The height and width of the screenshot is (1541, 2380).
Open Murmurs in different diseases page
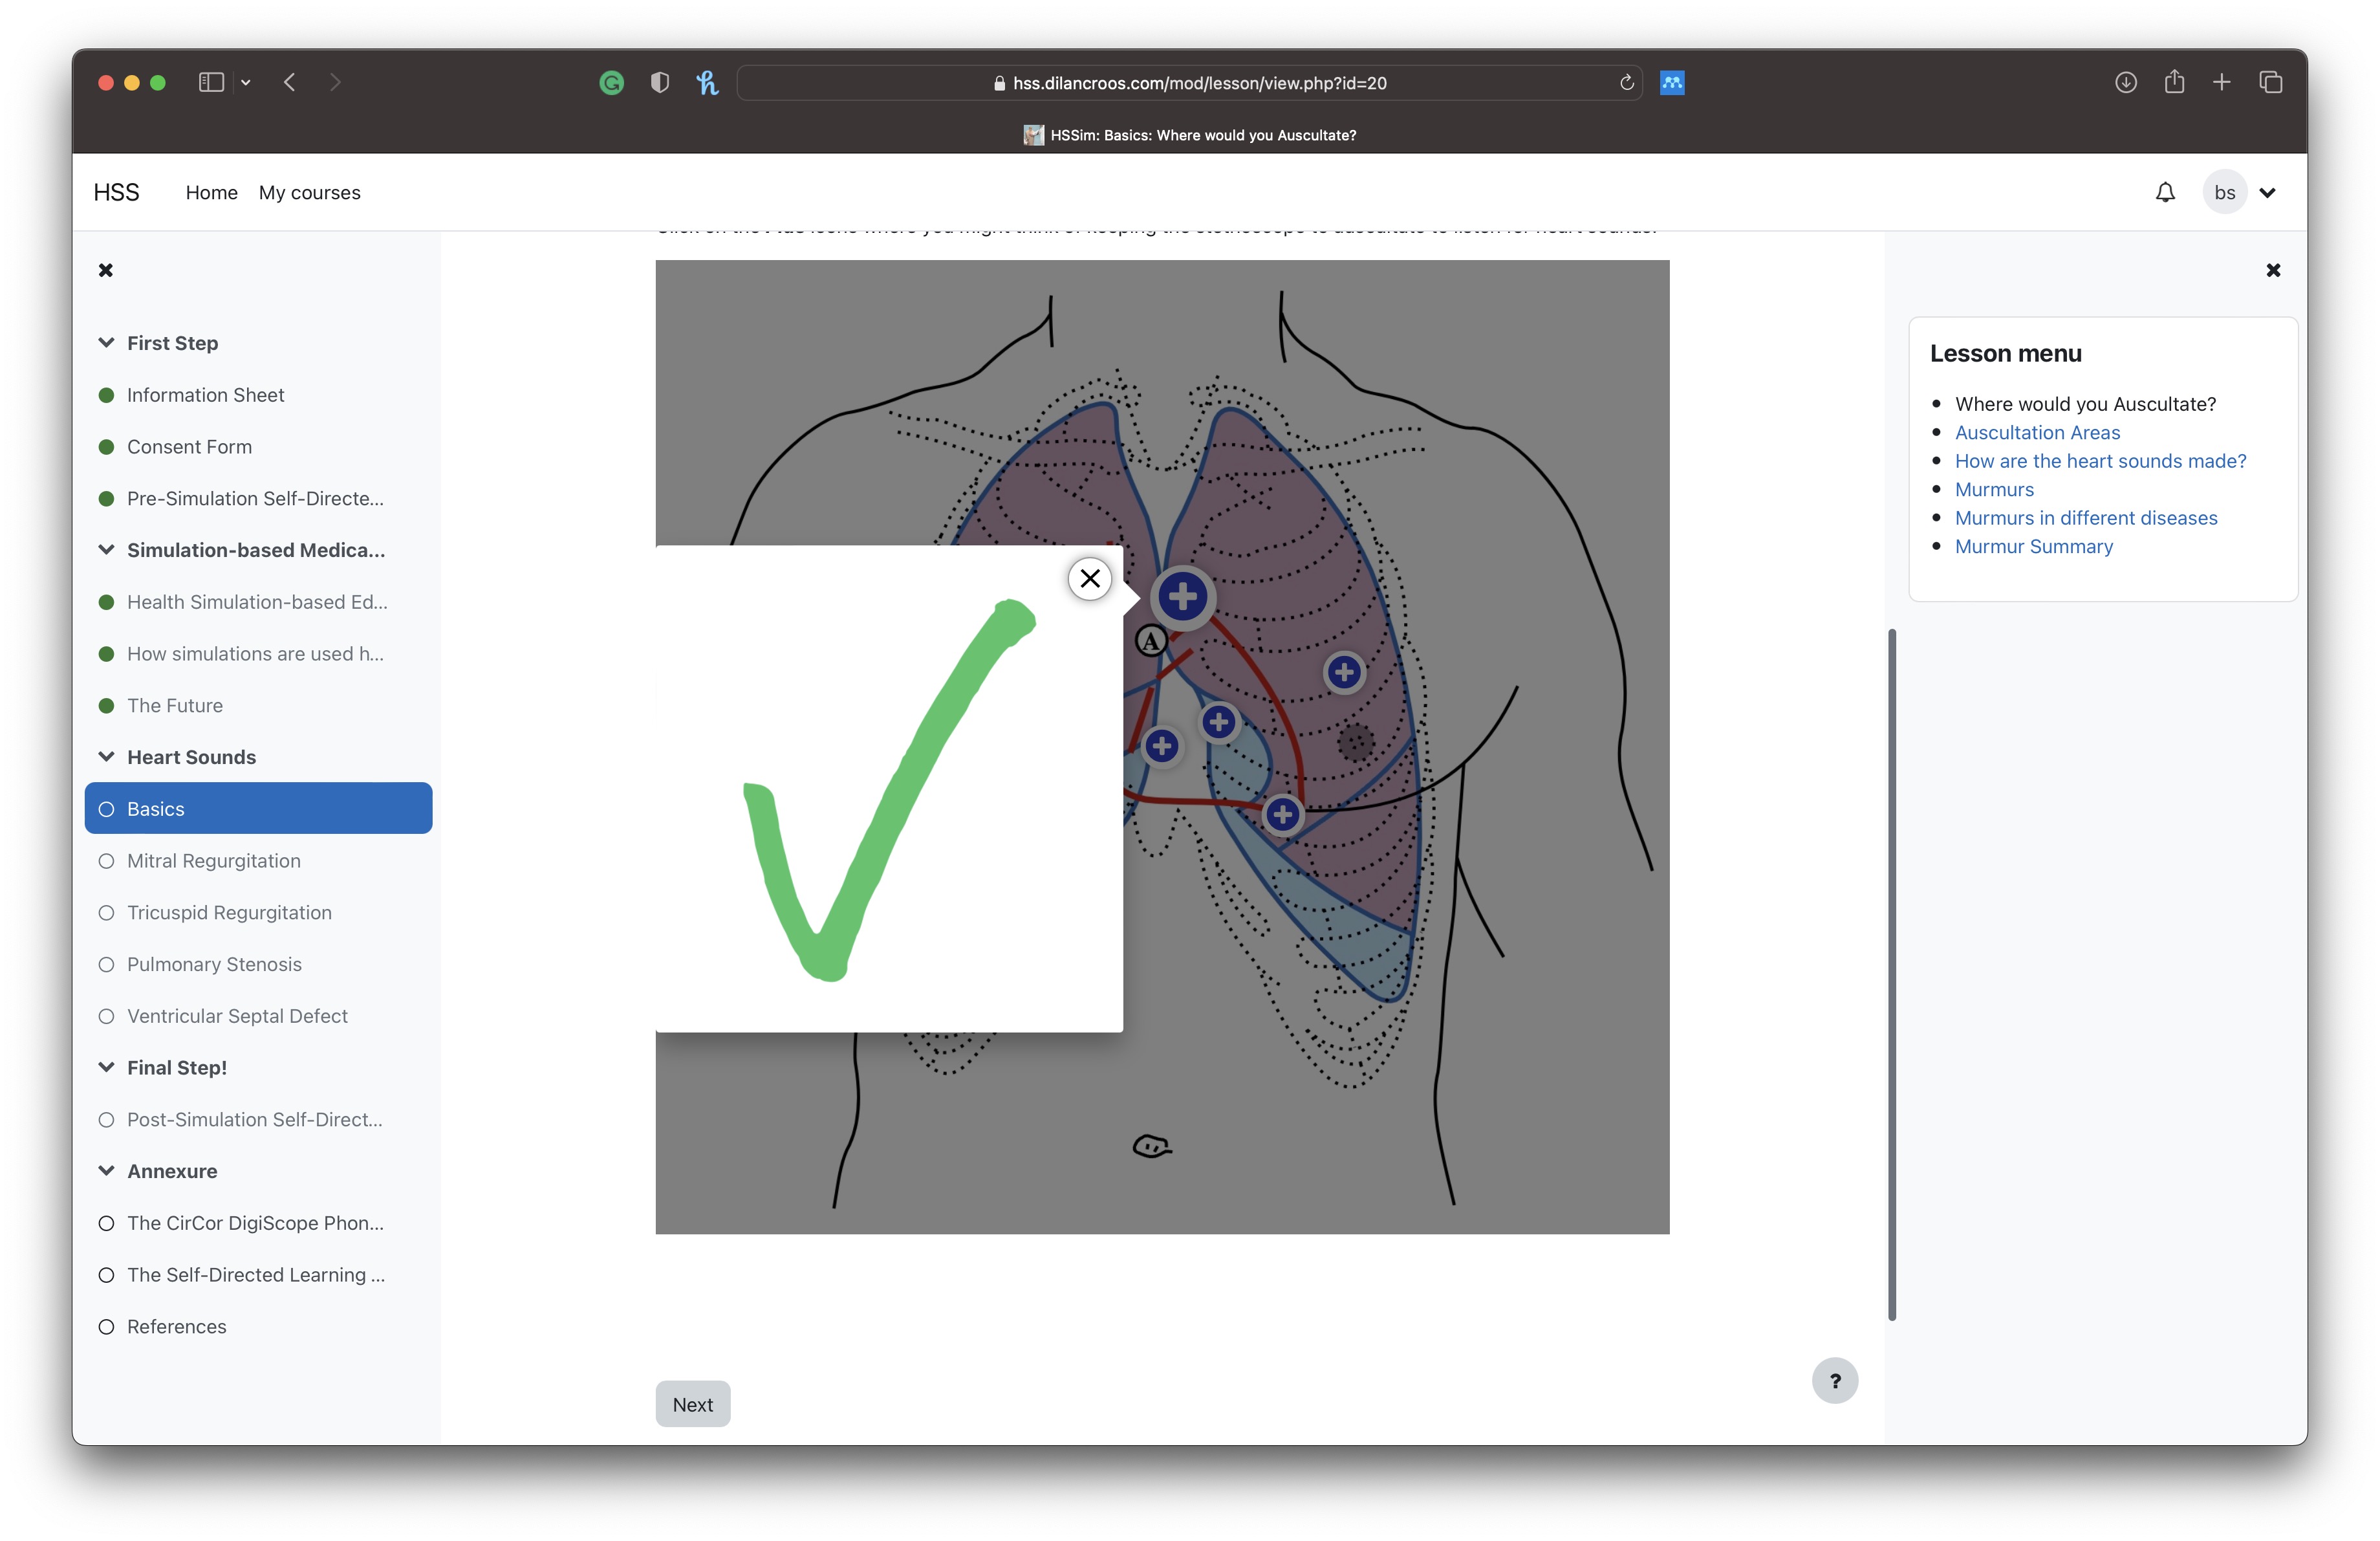(2086, 518)
